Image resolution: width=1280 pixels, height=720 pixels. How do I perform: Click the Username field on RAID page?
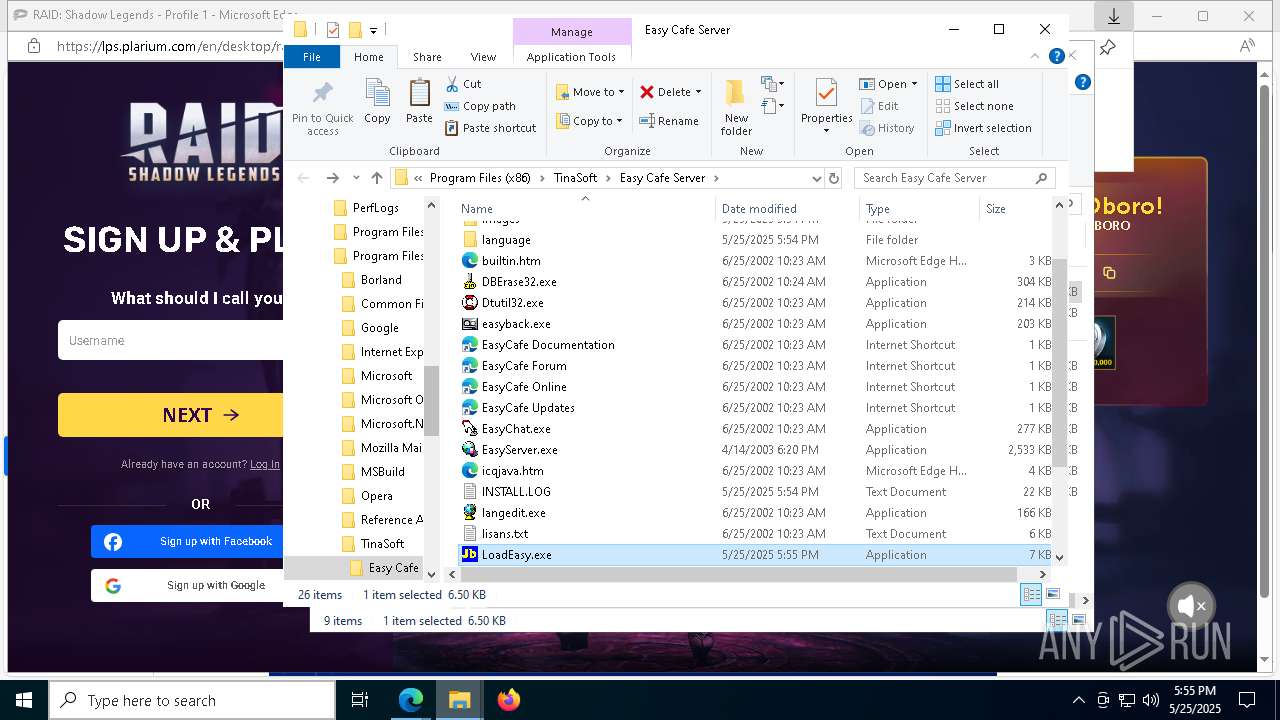(171, 341)
